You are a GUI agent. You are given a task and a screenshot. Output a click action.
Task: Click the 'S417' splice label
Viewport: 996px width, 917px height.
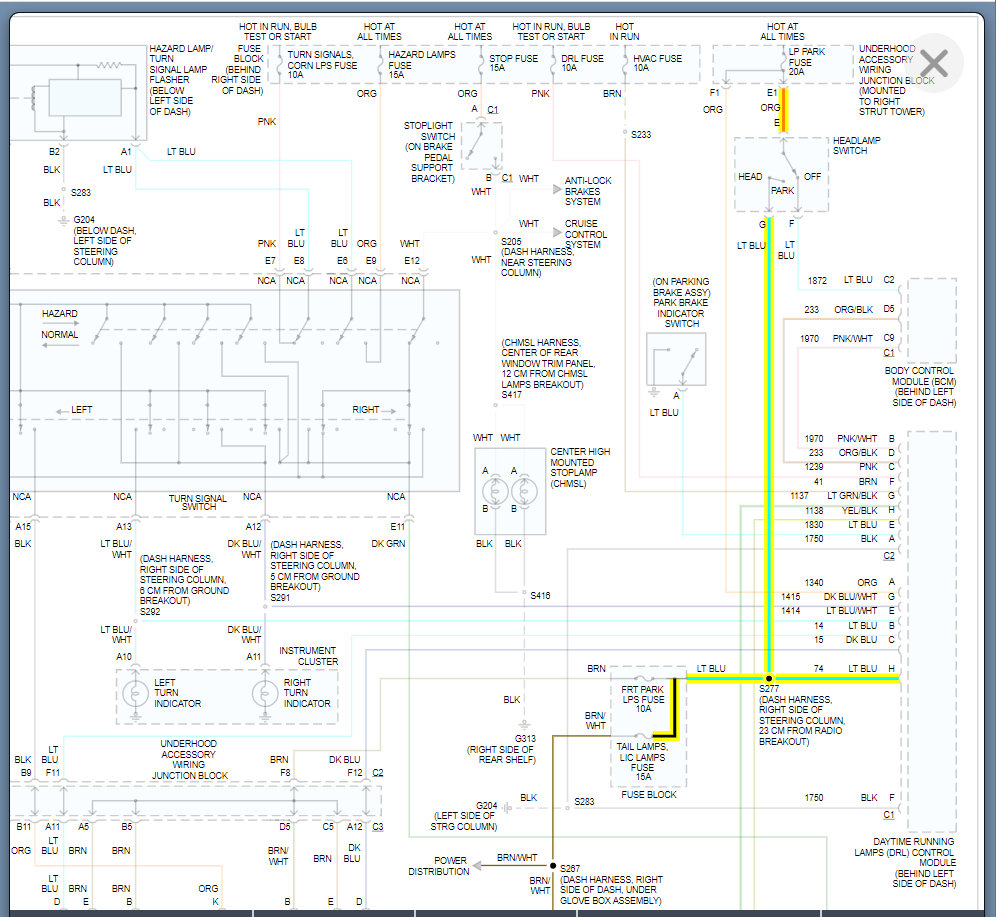coord(511,395)
